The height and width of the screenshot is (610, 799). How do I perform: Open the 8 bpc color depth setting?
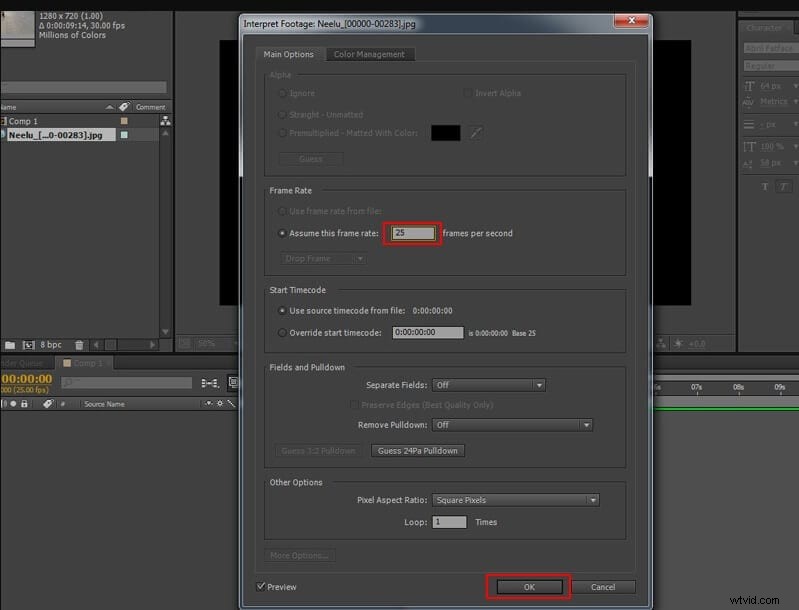50,345
